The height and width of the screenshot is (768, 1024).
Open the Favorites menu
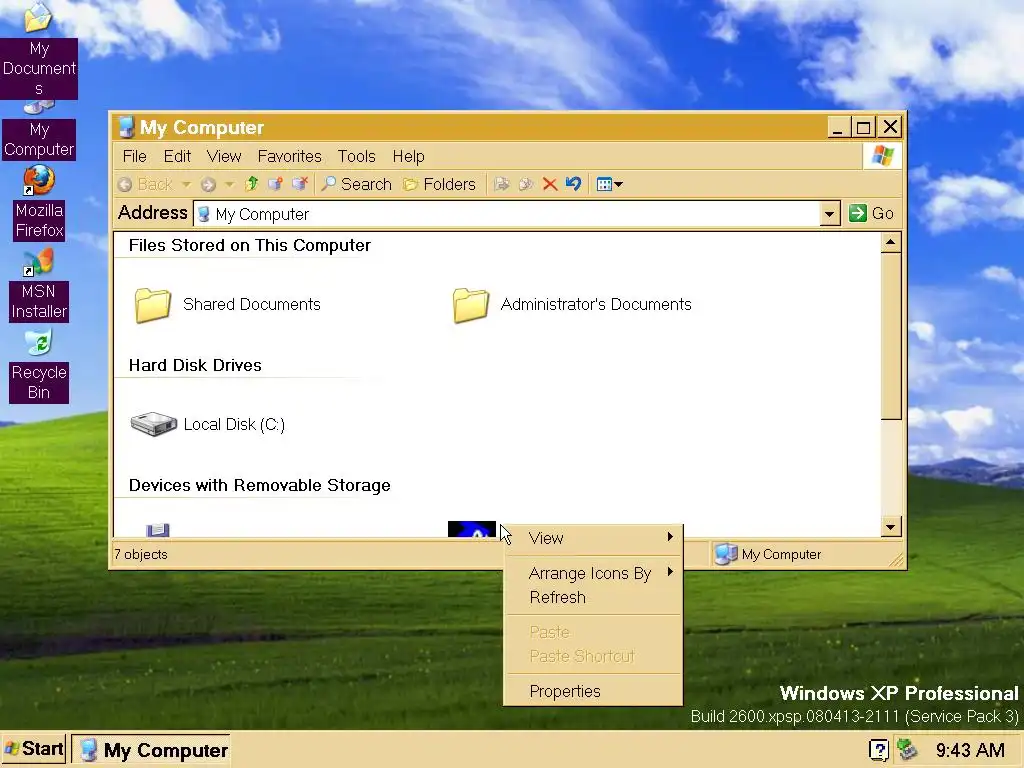289,157
